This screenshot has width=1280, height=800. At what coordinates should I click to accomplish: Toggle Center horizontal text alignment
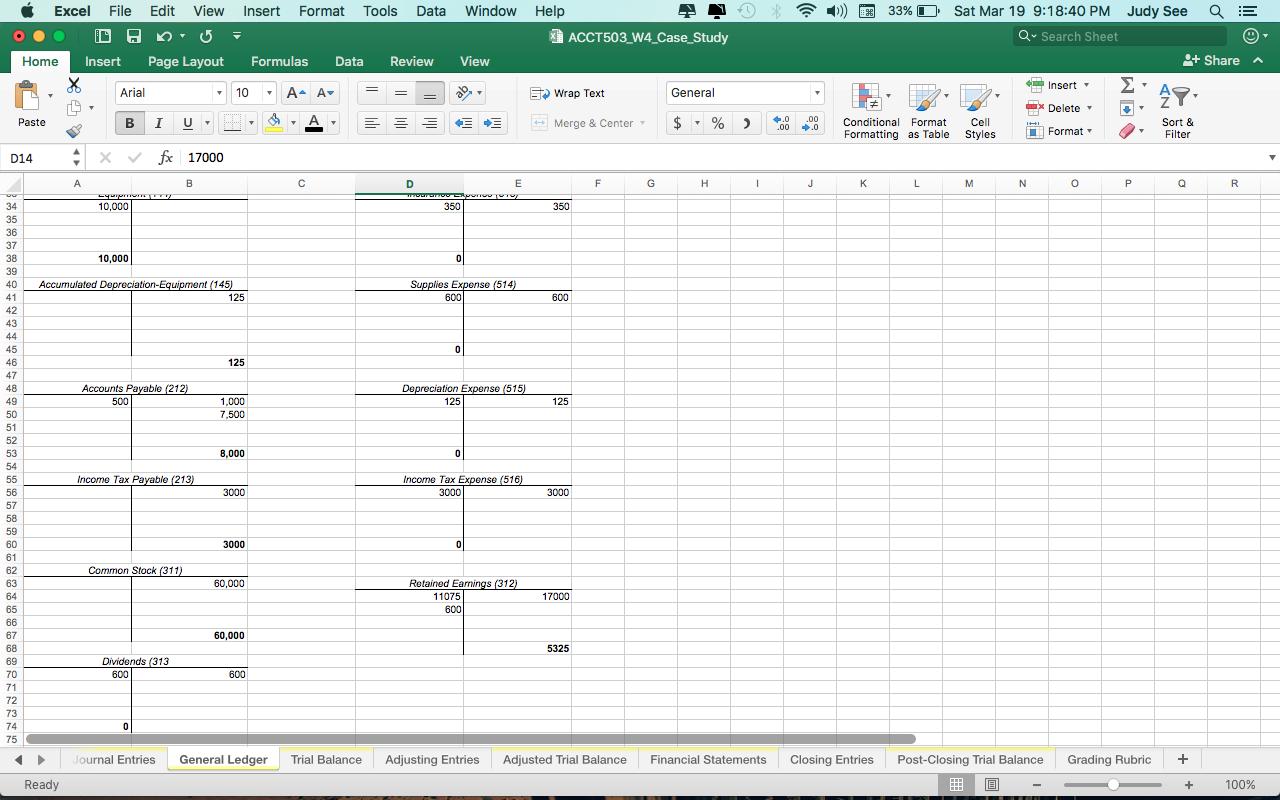click(401, 123)
